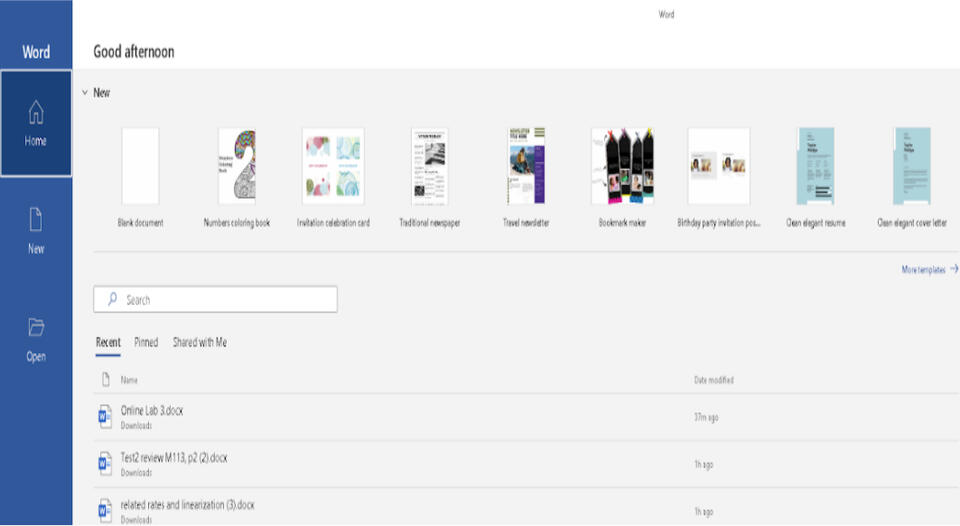Click the Word icon beside Test2 review M113
This screenshot has height=526, width=960.
pyautogui.click(x=106, y=463)
